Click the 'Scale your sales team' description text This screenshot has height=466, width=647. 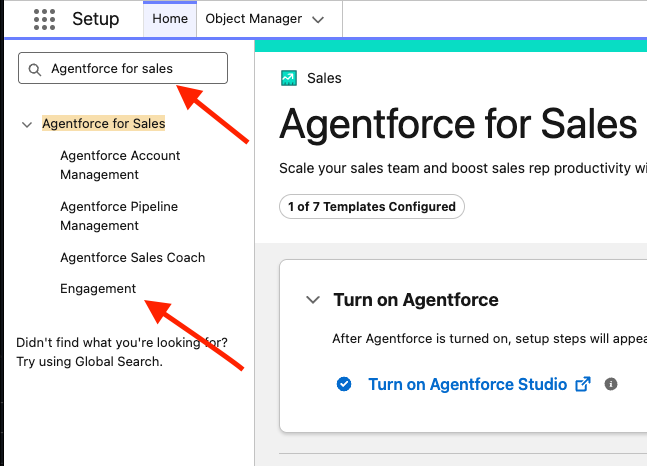tap(463, 168)
